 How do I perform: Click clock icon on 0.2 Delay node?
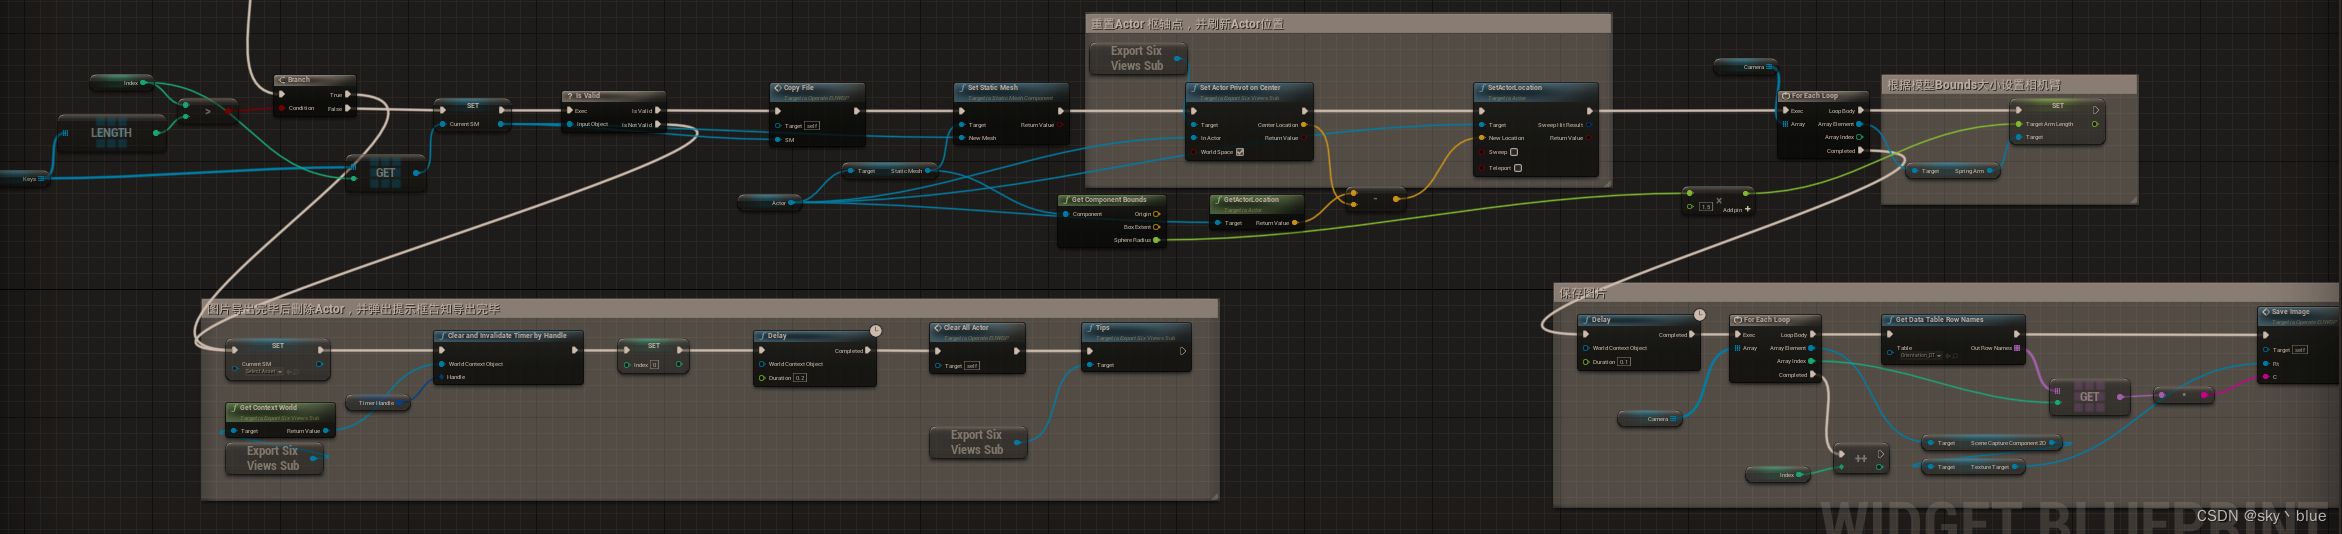pos(875,331)
